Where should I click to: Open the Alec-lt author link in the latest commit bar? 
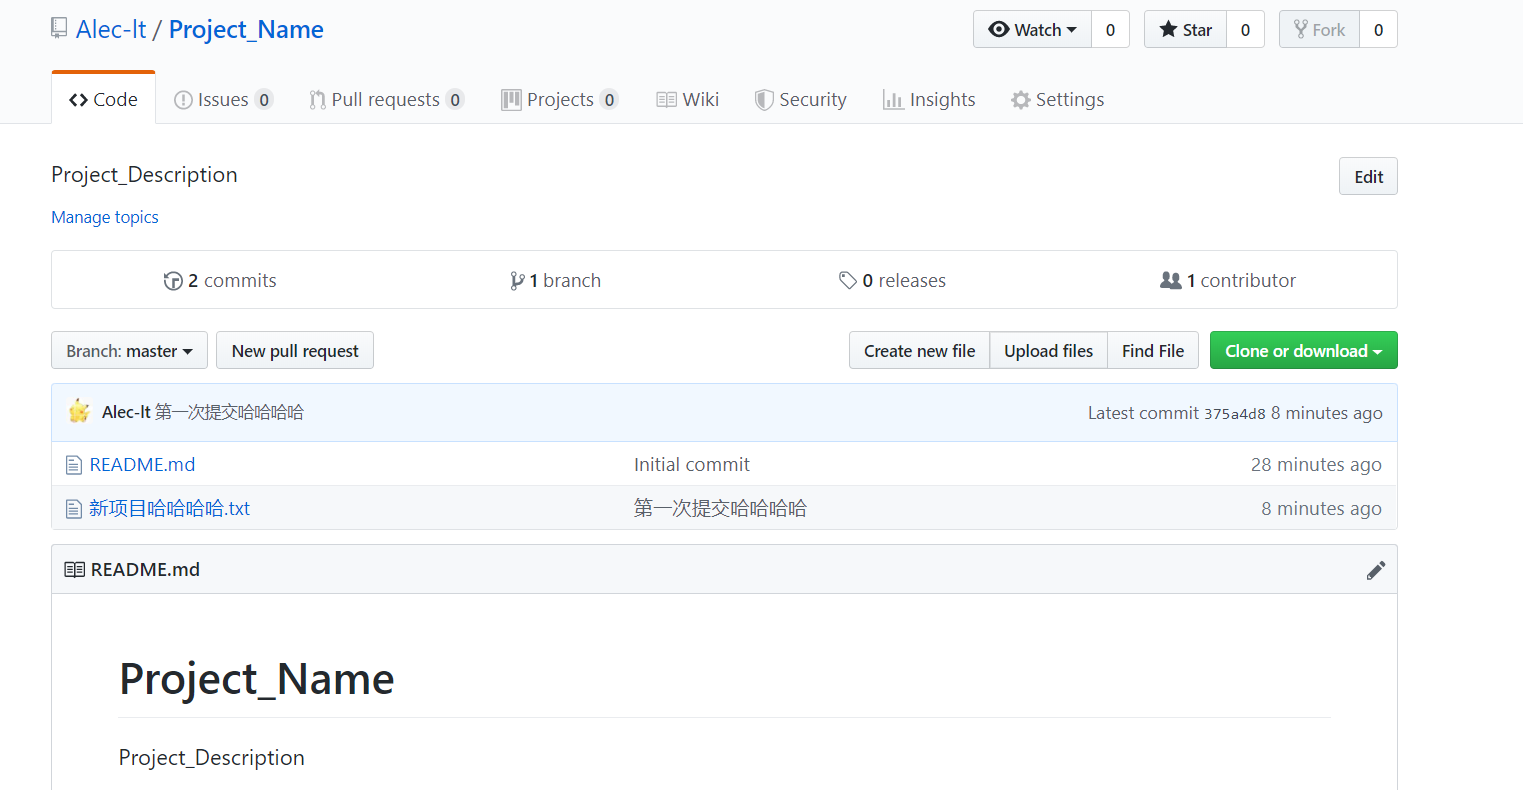[x=126, y=412]
